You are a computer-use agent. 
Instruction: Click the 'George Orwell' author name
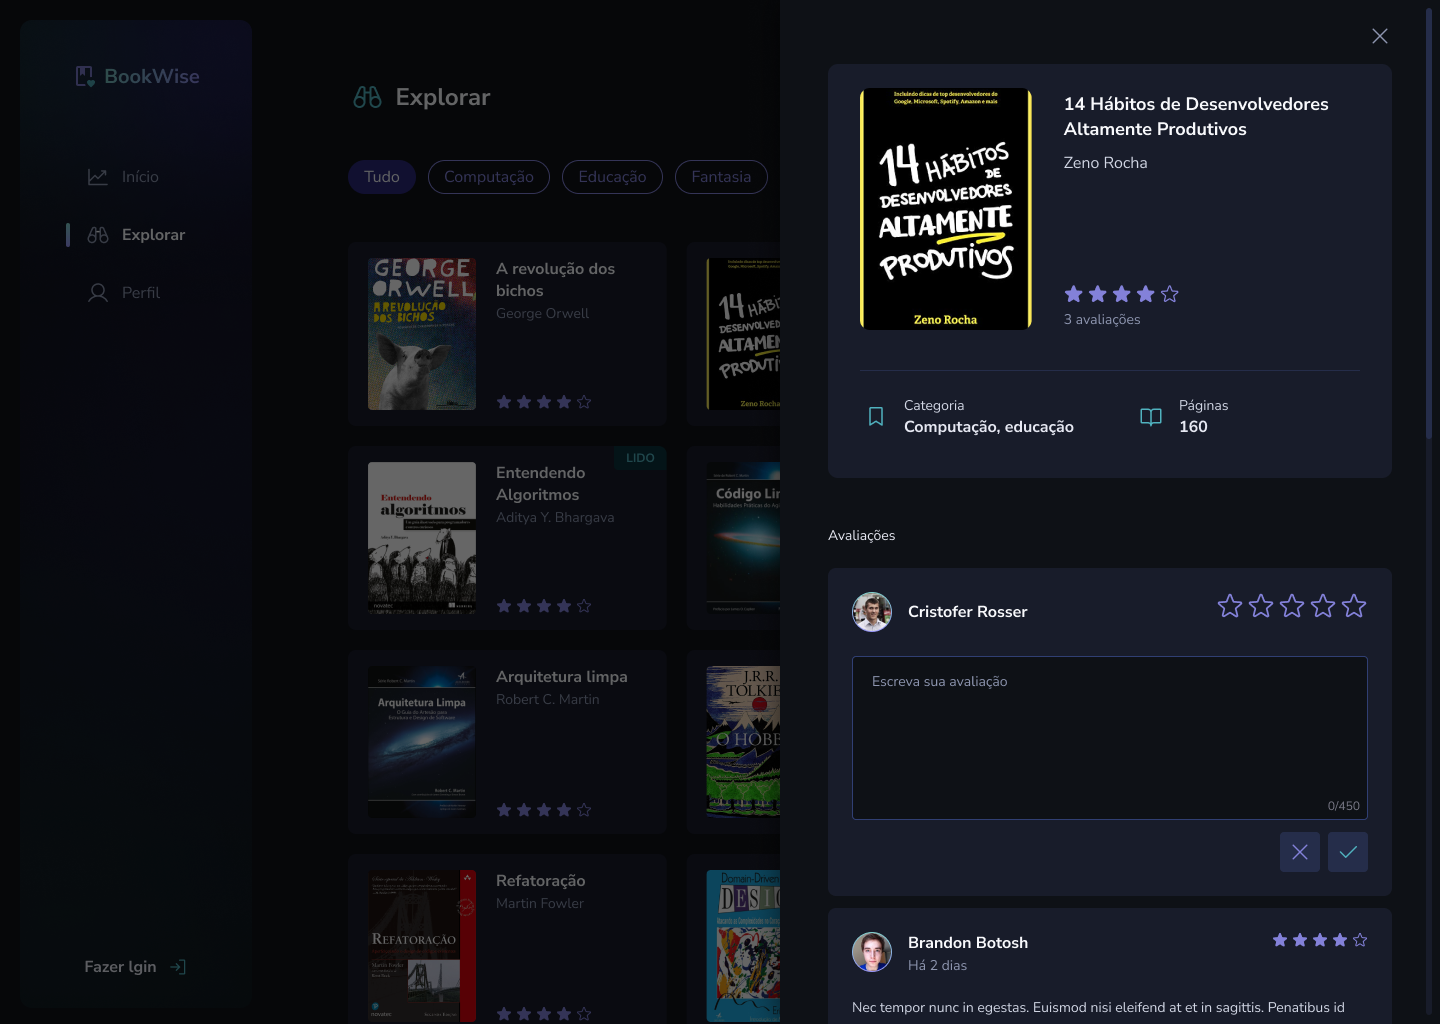point(542,314)
